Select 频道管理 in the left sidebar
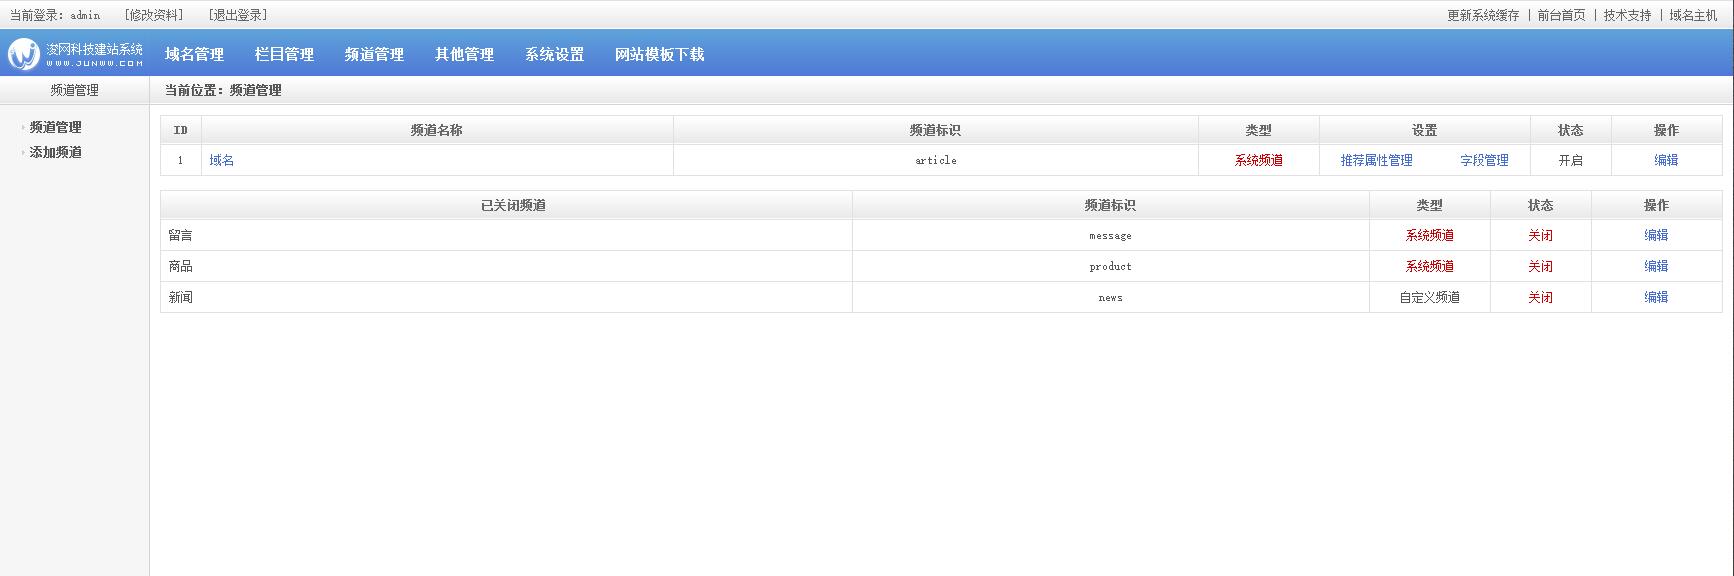 click(x=55, y=127)
